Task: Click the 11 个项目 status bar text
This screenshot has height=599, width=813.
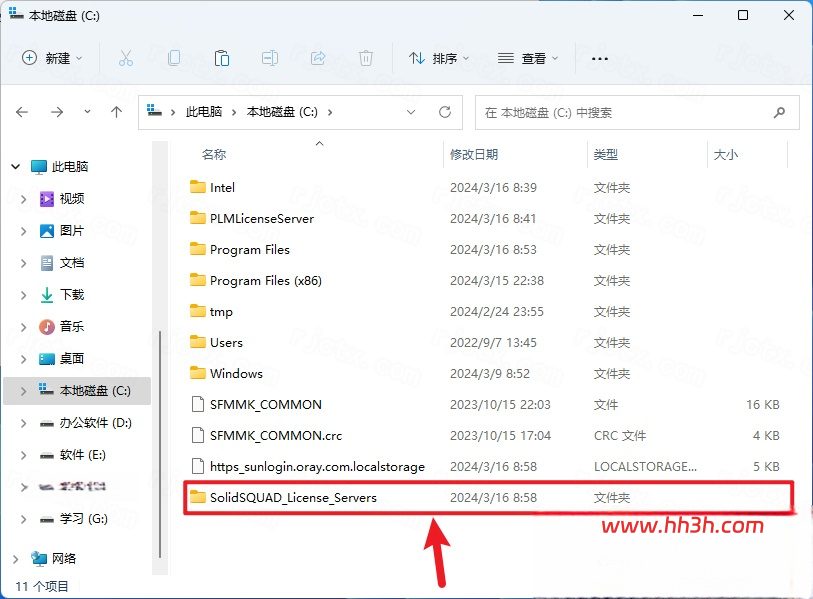Action: 42,587
